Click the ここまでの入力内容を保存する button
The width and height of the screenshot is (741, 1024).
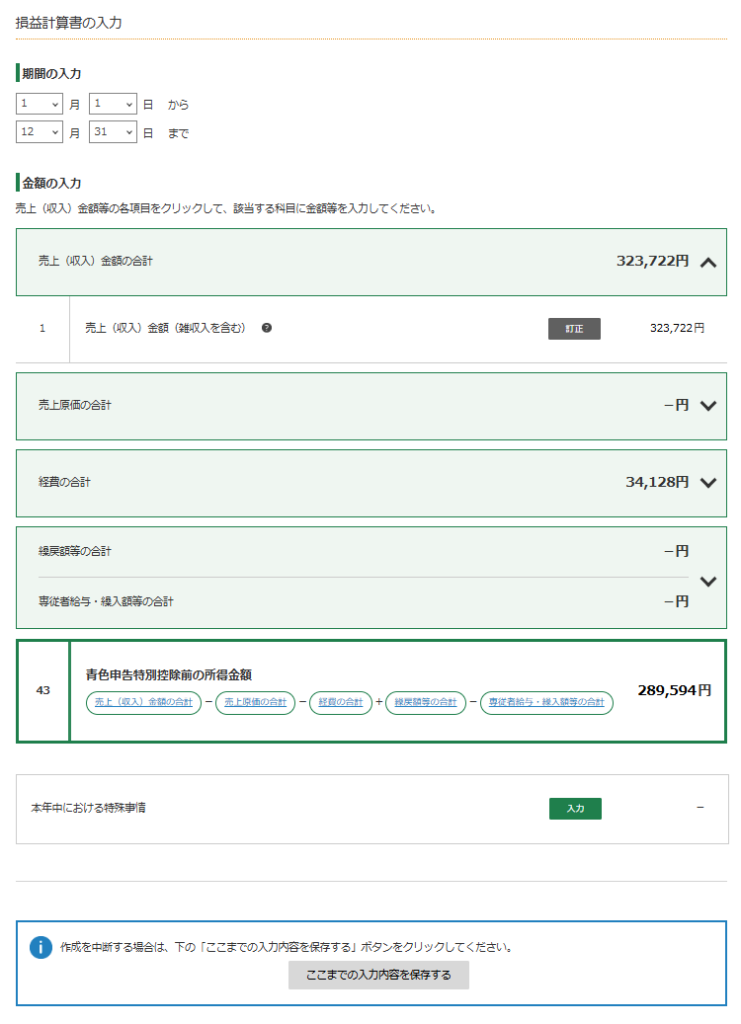click(378, 975)
